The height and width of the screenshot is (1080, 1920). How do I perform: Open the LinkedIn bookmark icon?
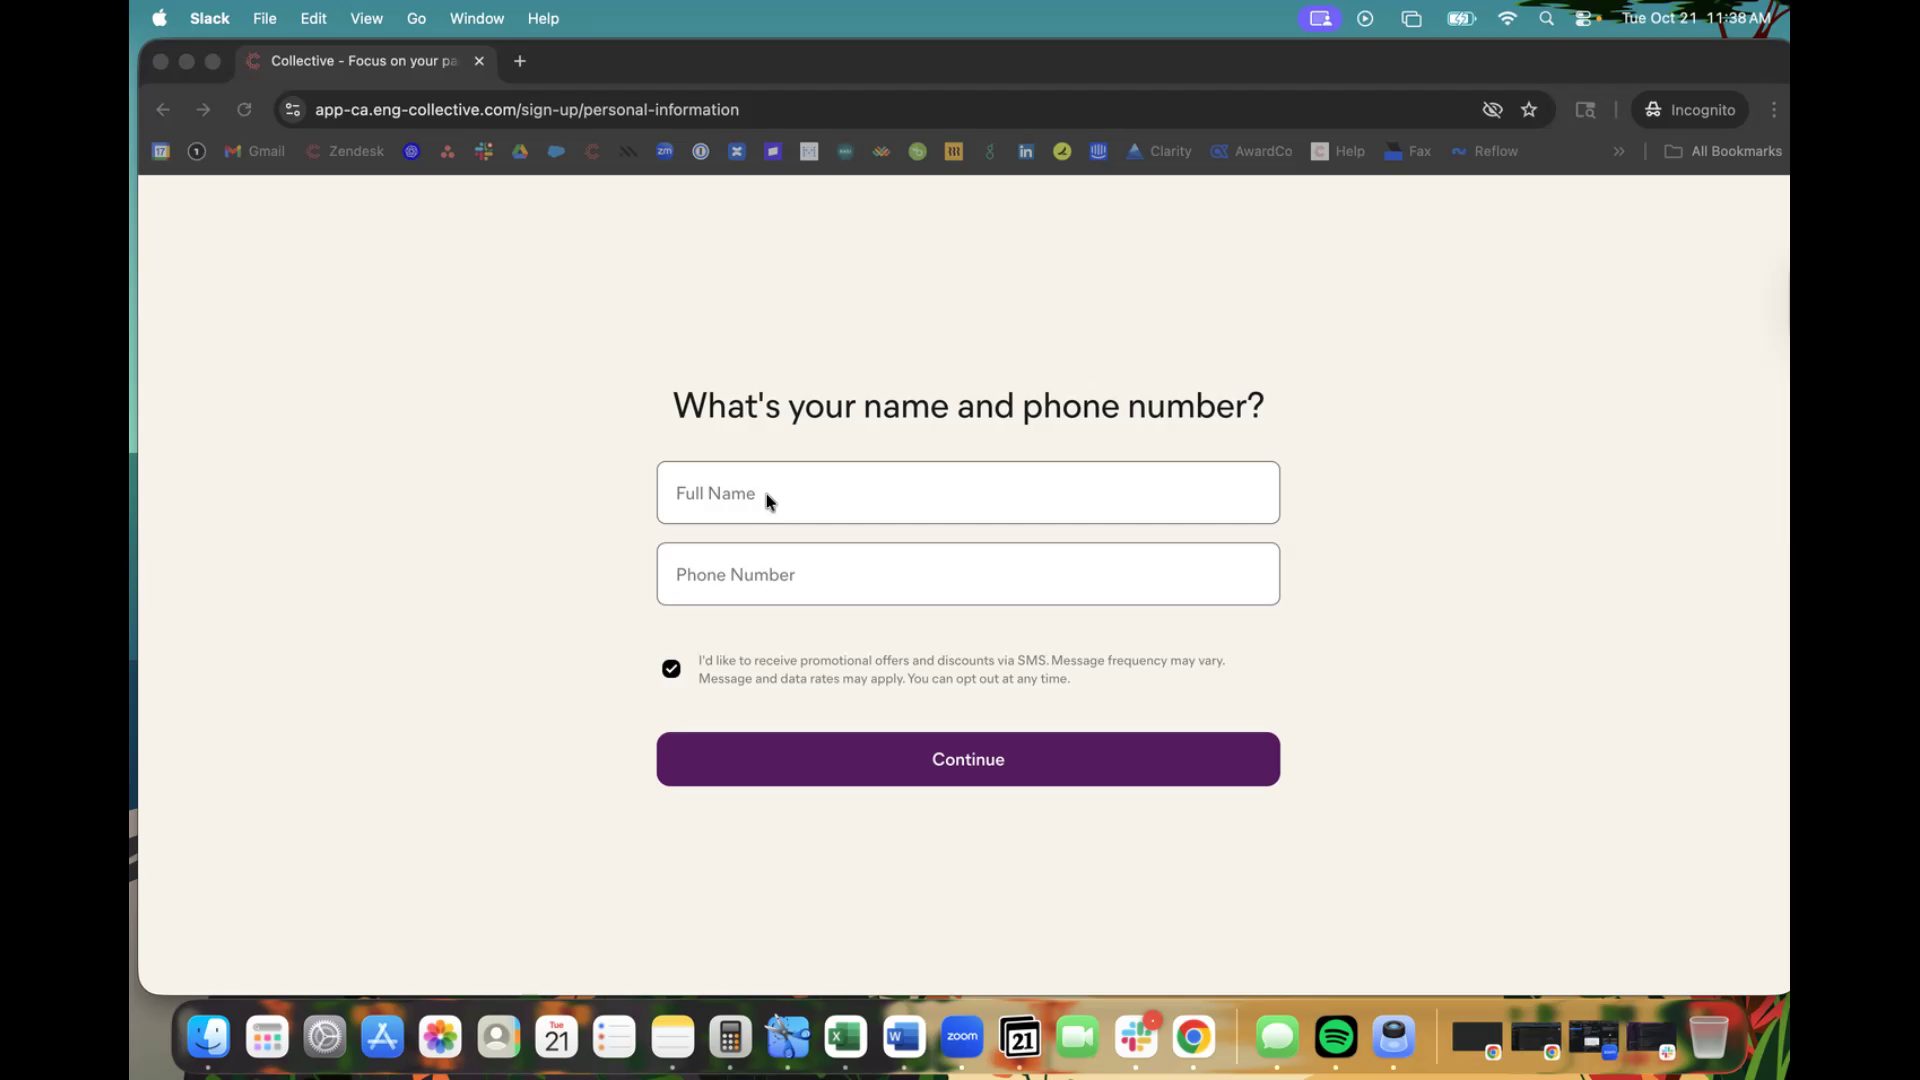[x=1026, y=152]
